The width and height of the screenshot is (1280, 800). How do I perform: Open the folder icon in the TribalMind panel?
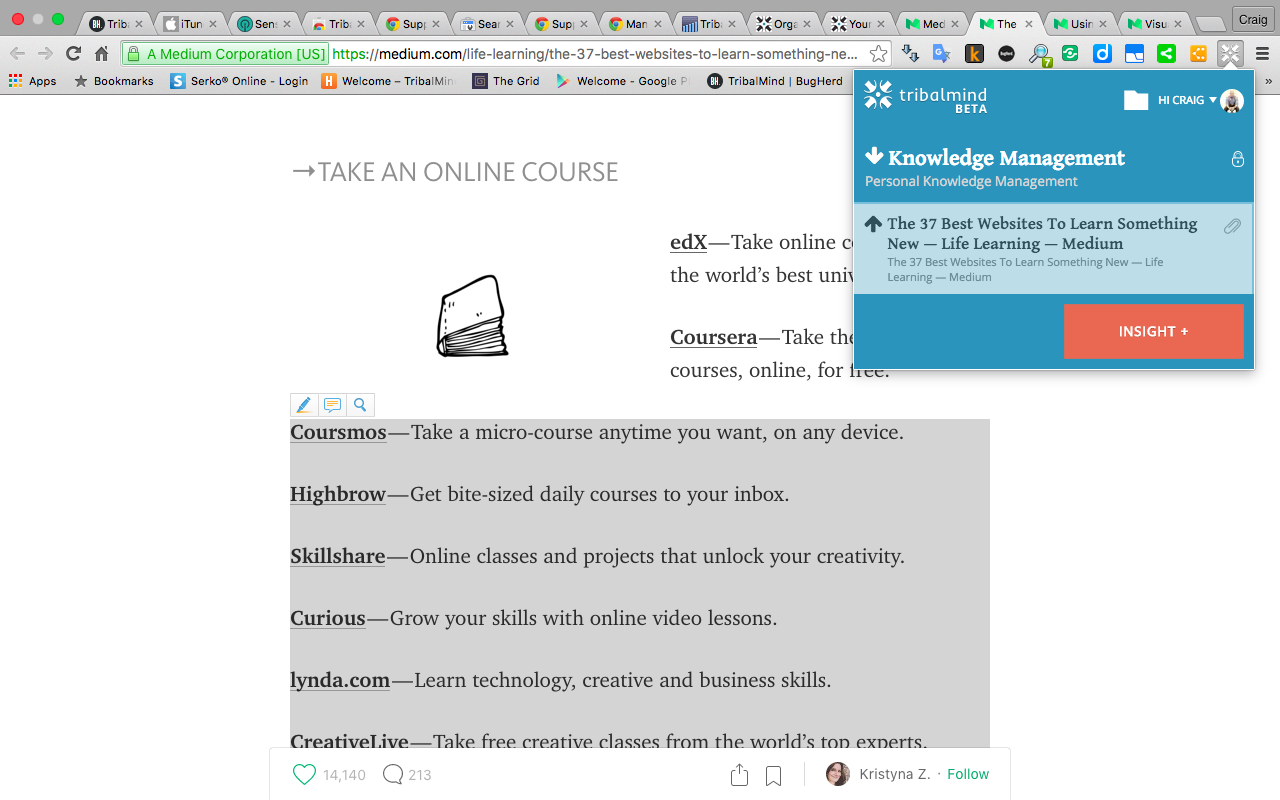click(x=1136, y=99)
